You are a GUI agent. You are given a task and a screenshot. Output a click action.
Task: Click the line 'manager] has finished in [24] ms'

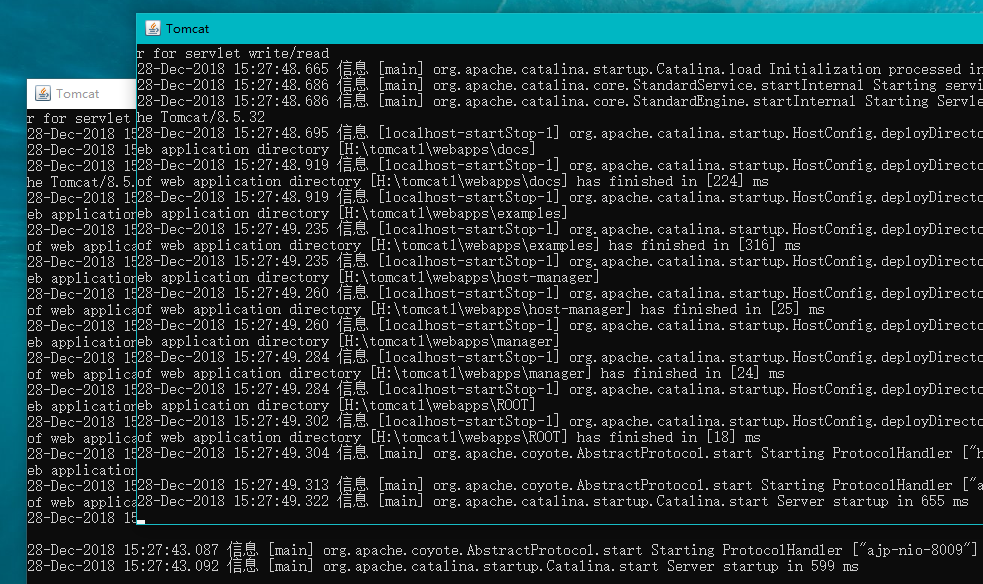461,373
